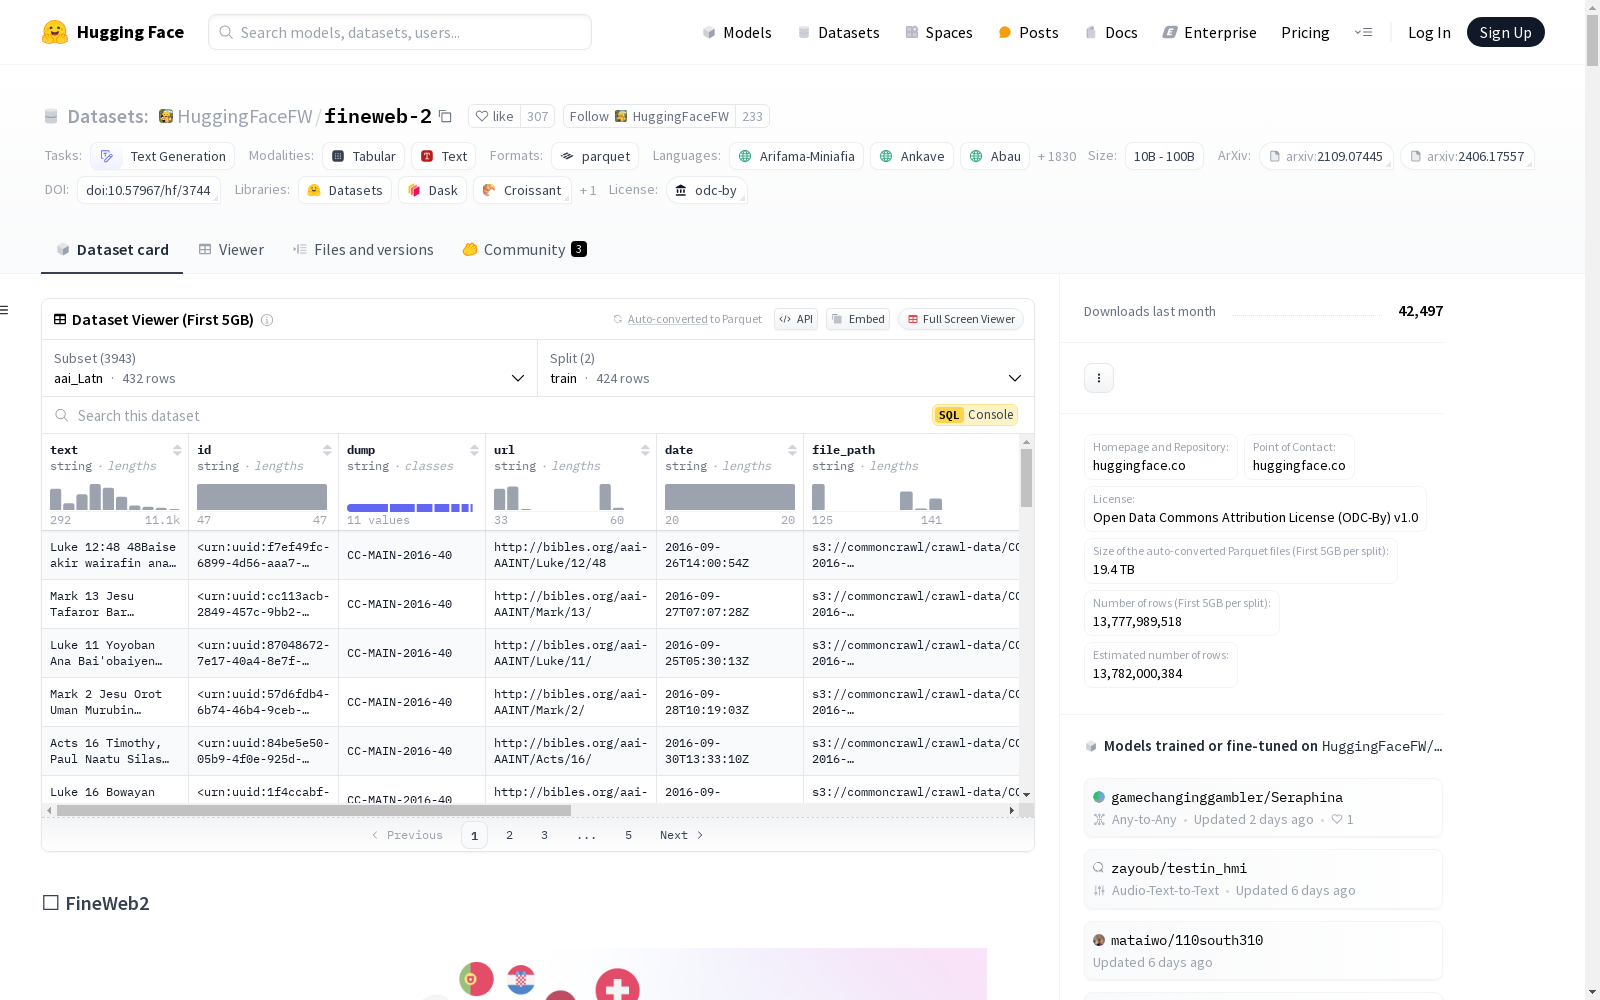
Task: Follow HuggingFaceFW organization
Action: tap(650, 117)
